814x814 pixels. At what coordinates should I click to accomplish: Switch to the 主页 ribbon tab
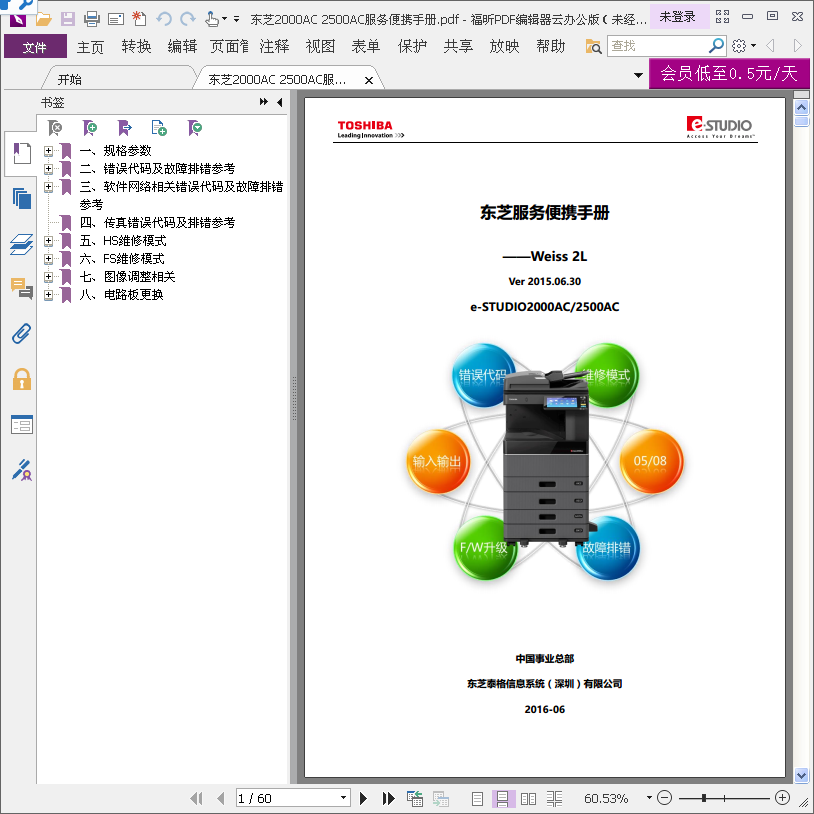pos(90,47)
